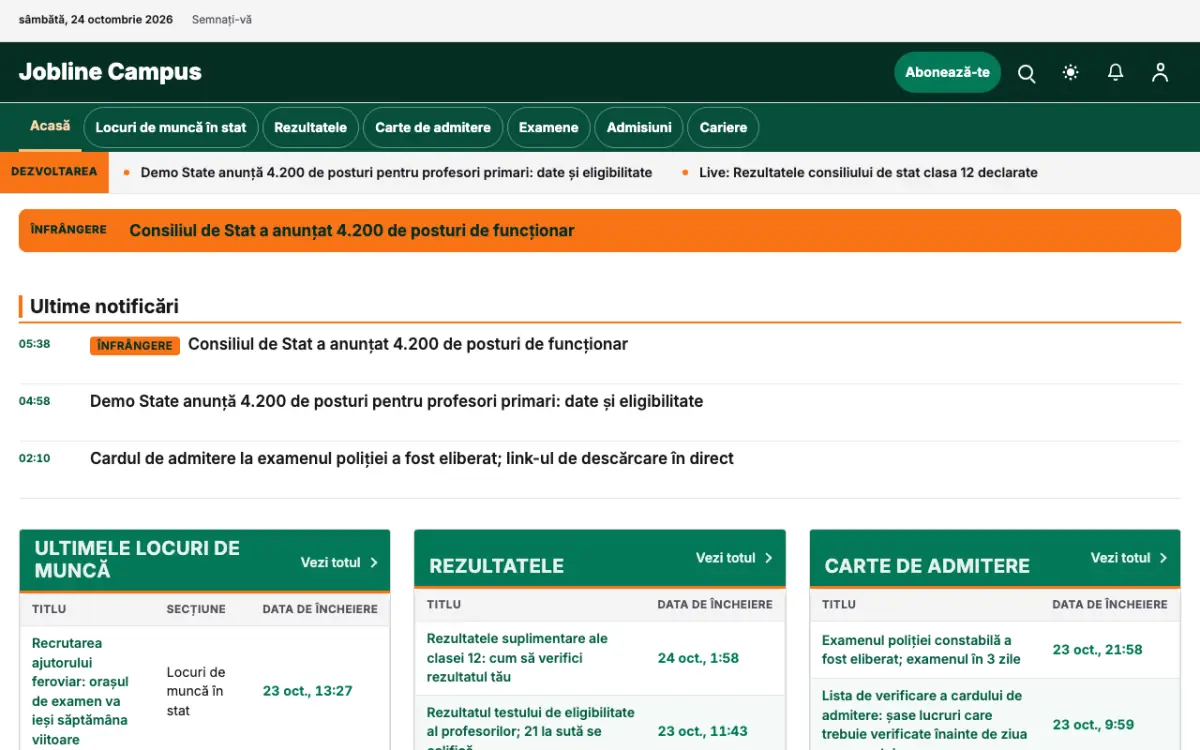Click the Semnați-vă sign-in link
This screenshot has width=1200, height=750.
(x=222, y=20)
